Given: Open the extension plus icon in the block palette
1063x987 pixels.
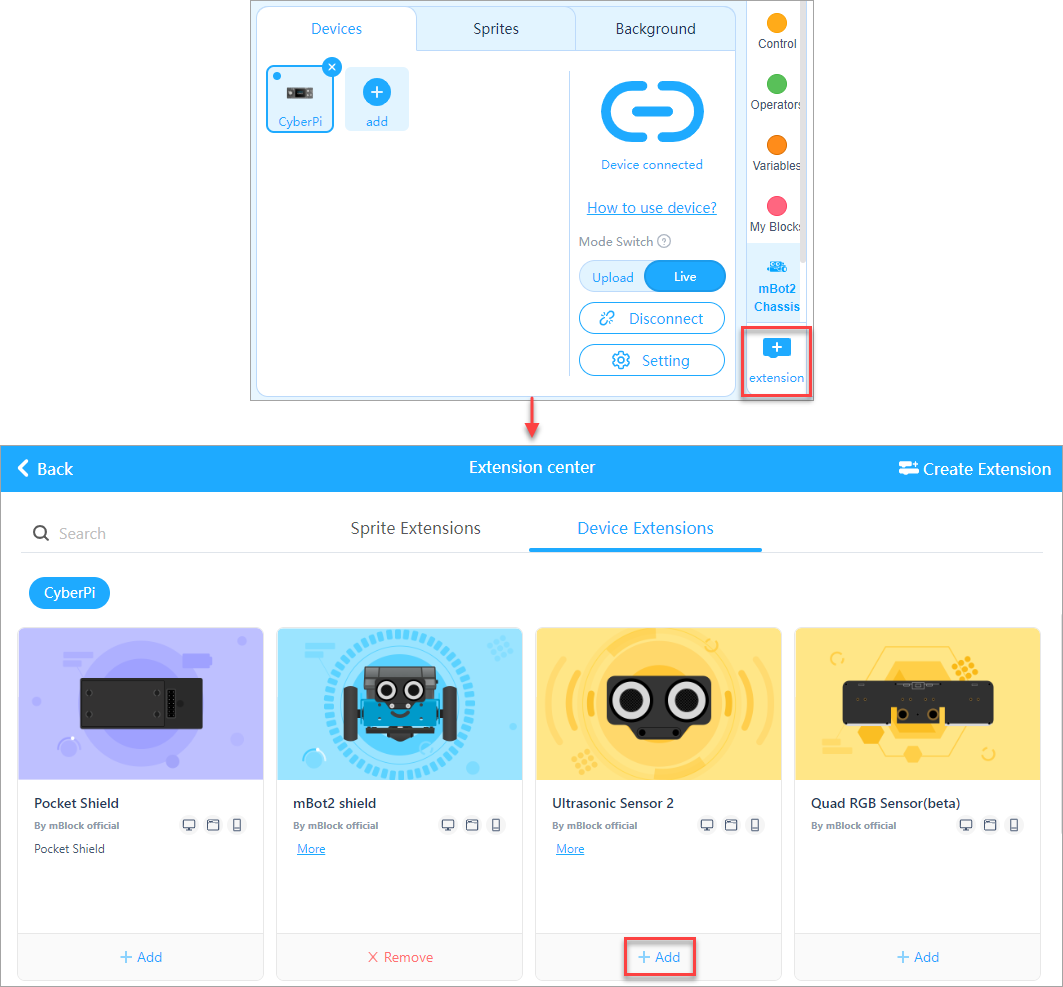Looking at the screenshot, I should pos(777,348).
